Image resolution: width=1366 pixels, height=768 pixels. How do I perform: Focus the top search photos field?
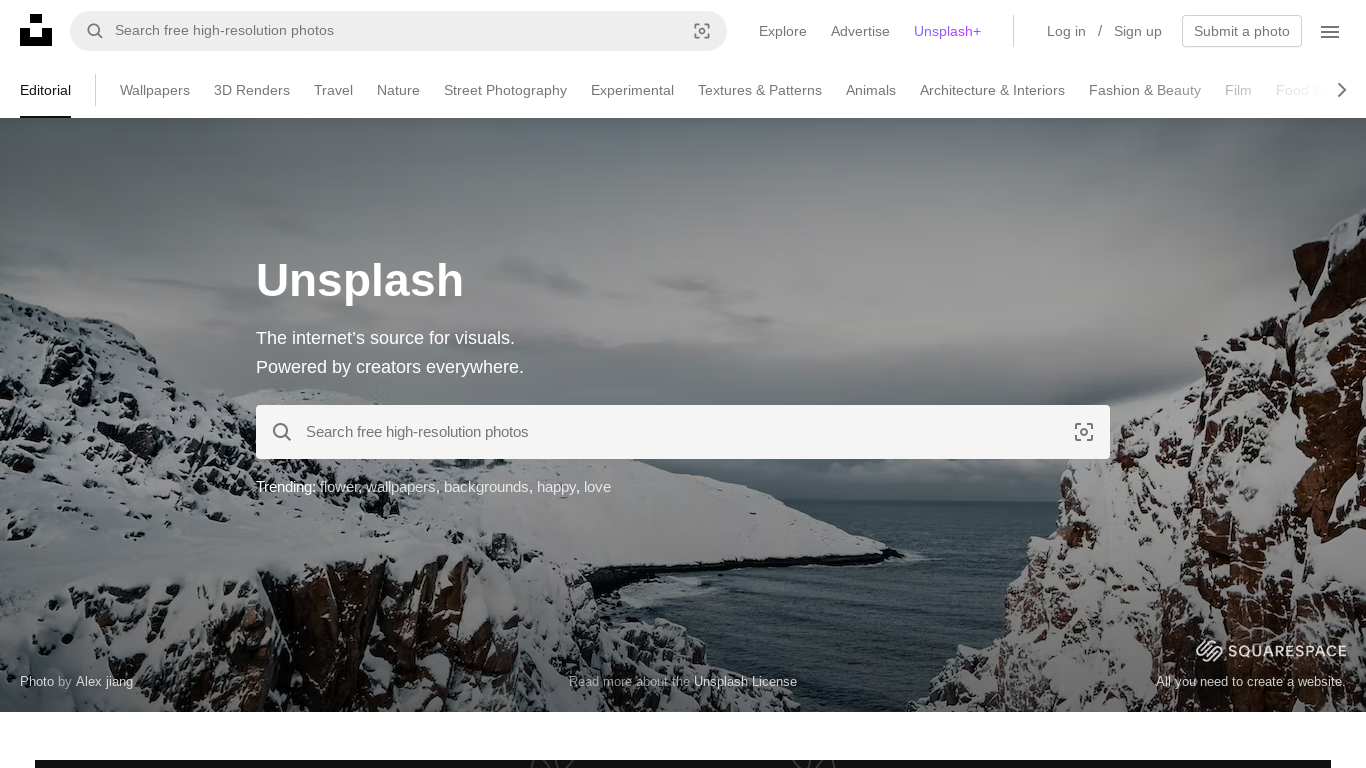click(400, 31)
